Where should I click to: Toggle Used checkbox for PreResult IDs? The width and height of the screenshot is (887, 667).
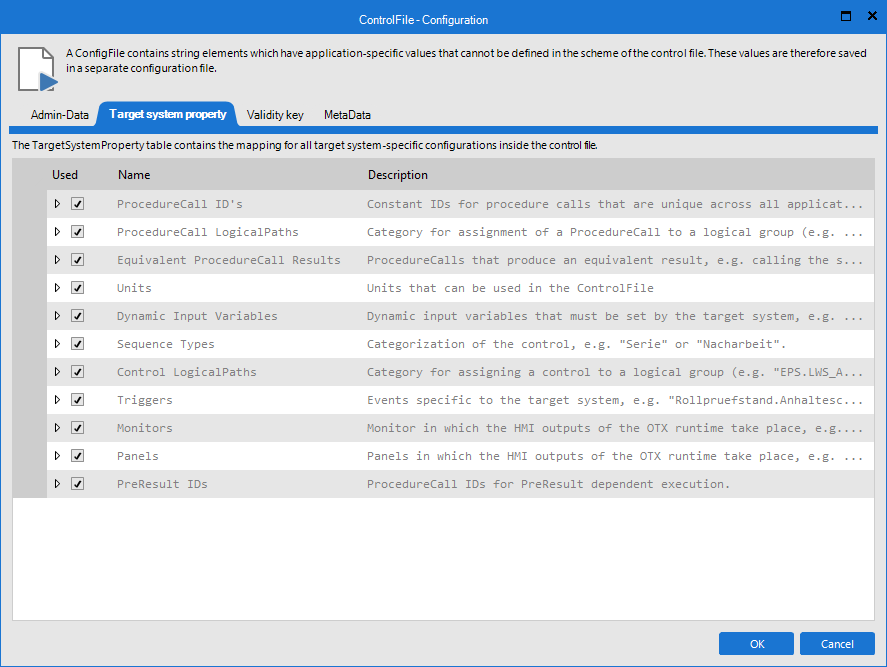click(x=77, y=484)
